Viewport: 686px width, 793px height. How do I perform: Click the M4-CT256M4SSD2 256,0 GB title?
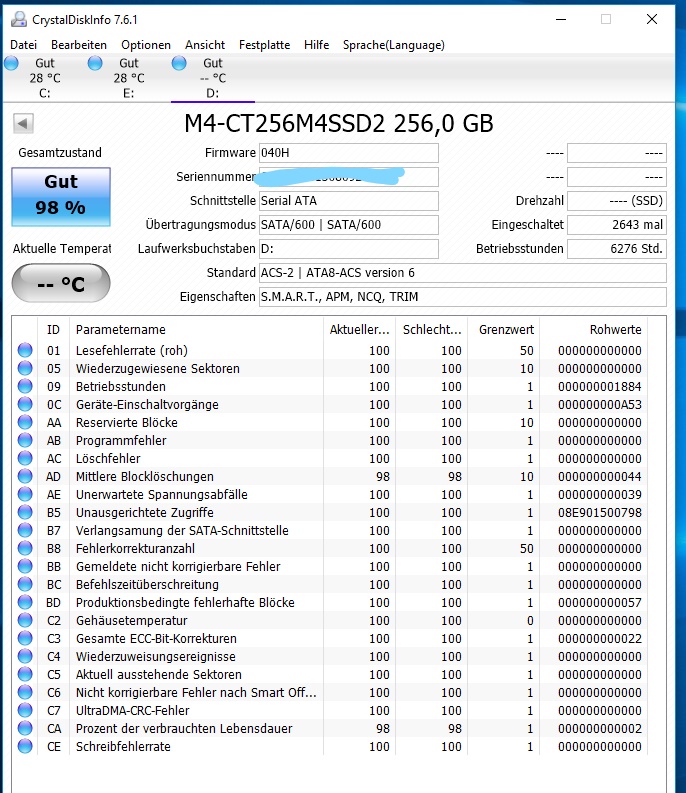coord(338,123)
